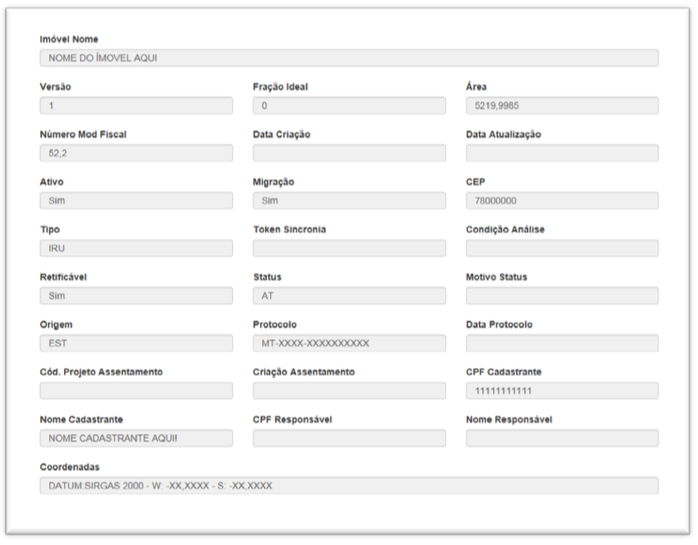Screen dimensions: 698x545
Task: Select the Retificável field
Action: [x=135, y=296]
